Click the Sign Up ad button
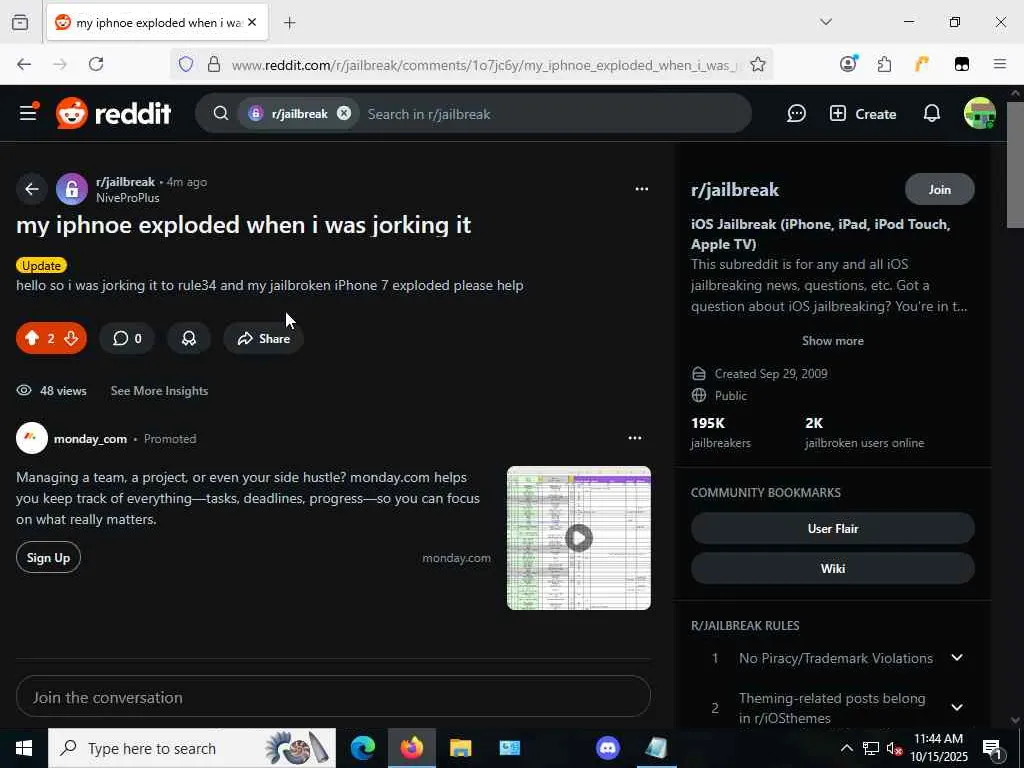 pyautogui.click(x=48, y=558)
